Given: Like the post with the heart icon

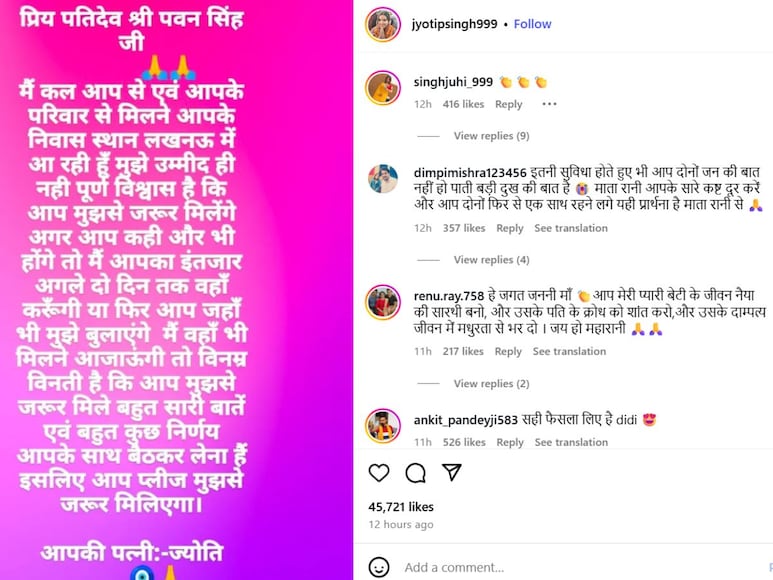Looking at the screenshot, I should (379, 473).
